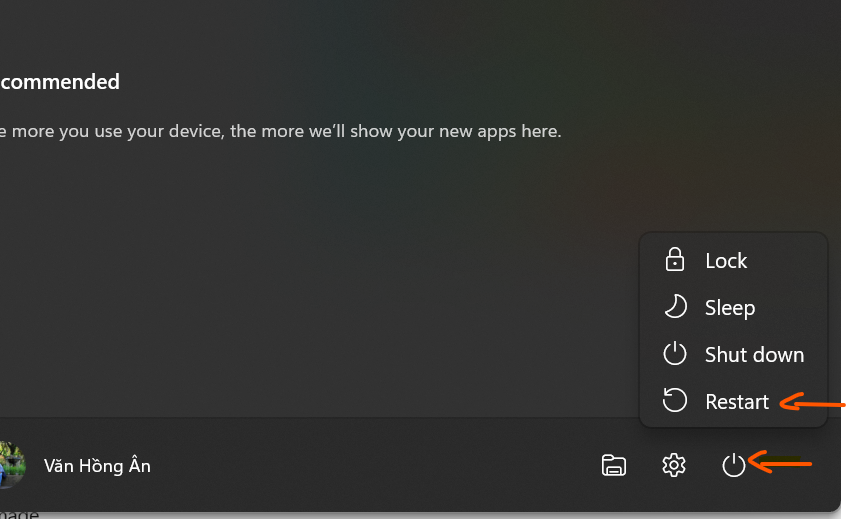The width and height of the screenshot is (846, 519).
Task: Click the crescent moon Sleep icon
Action: (x=675, y=308)
